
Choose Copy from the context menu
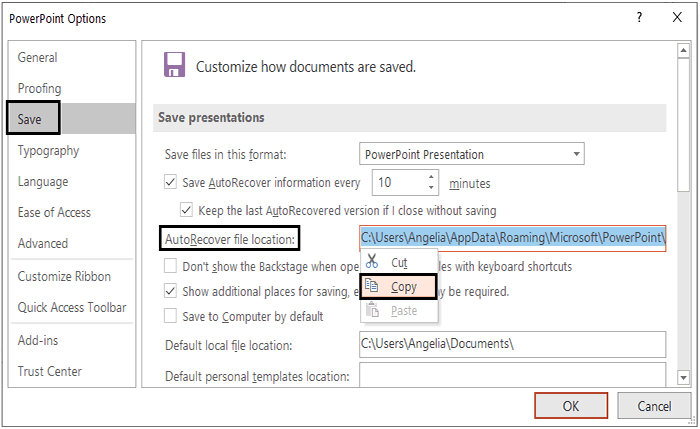399,286
